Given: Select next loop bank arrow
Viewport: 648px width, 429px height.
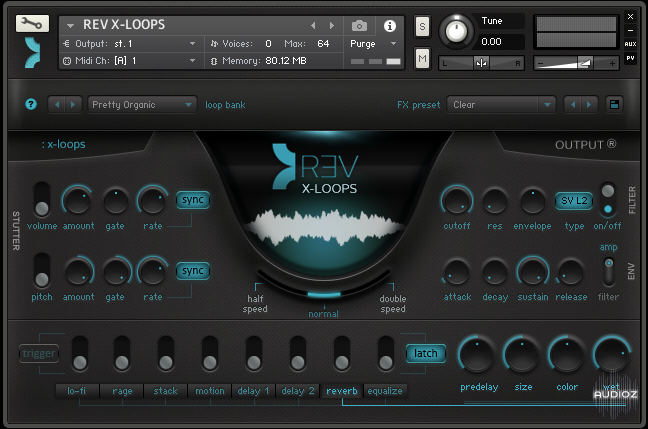Looking at the screenshot, I should [x=73, y=105].
